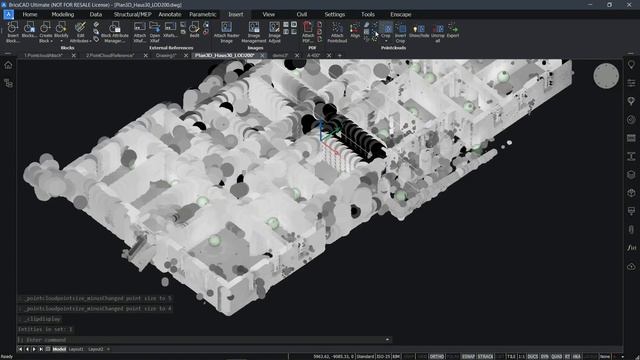Click the Home icon in left sidebar

tap(8, 65)
